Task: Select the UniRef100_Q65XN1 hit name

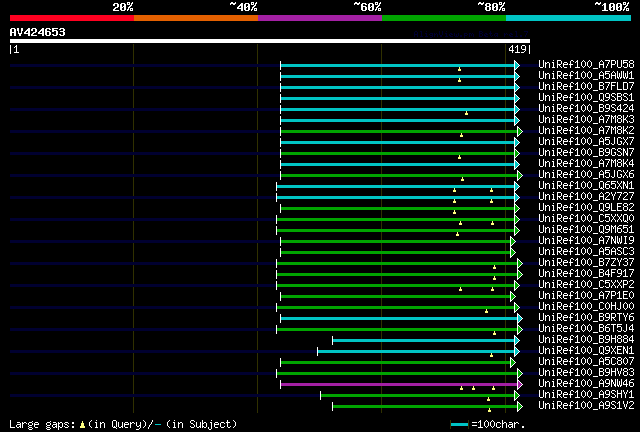Action: tap(586, 186)
